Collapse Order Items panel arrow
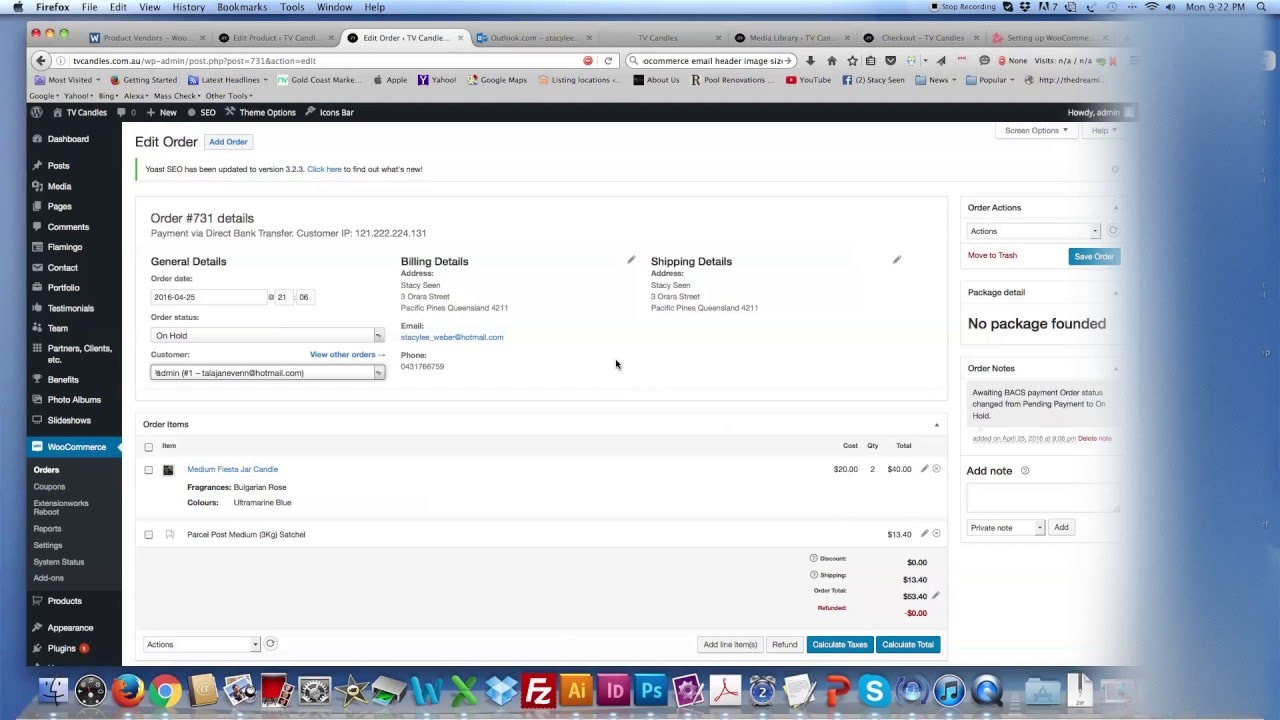The width and height of the screenshot is (1280, 720). (x=937, y=425)
